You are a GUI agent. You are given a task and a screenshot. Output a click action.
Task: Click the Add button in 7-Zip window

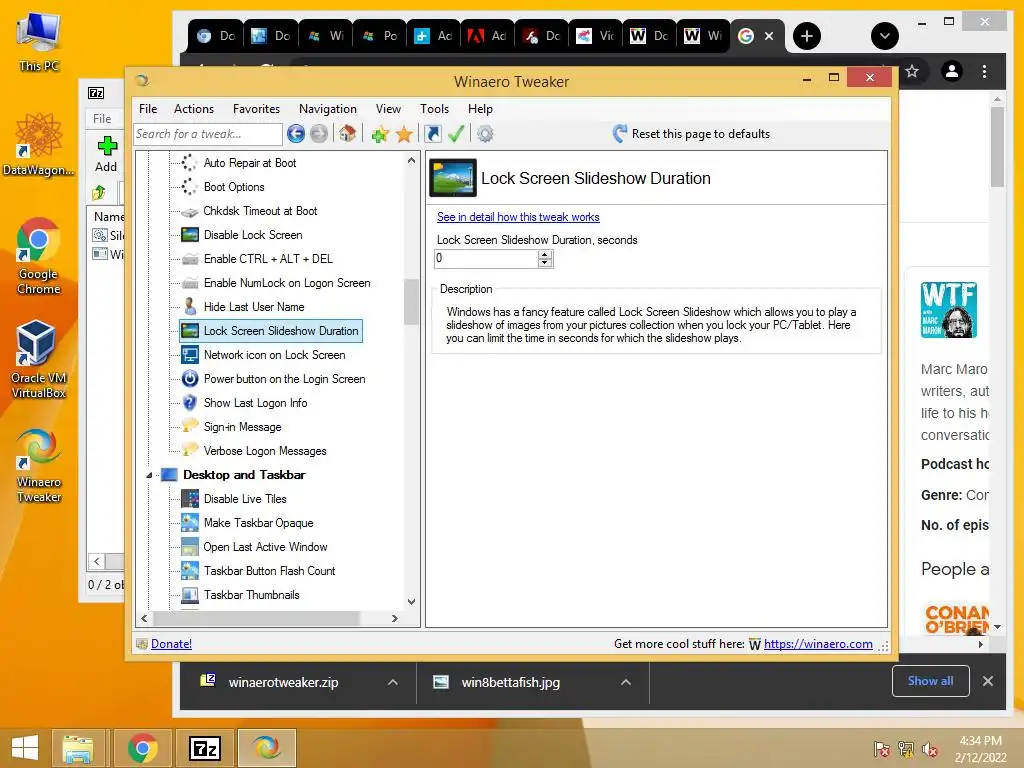pos(106,154)
